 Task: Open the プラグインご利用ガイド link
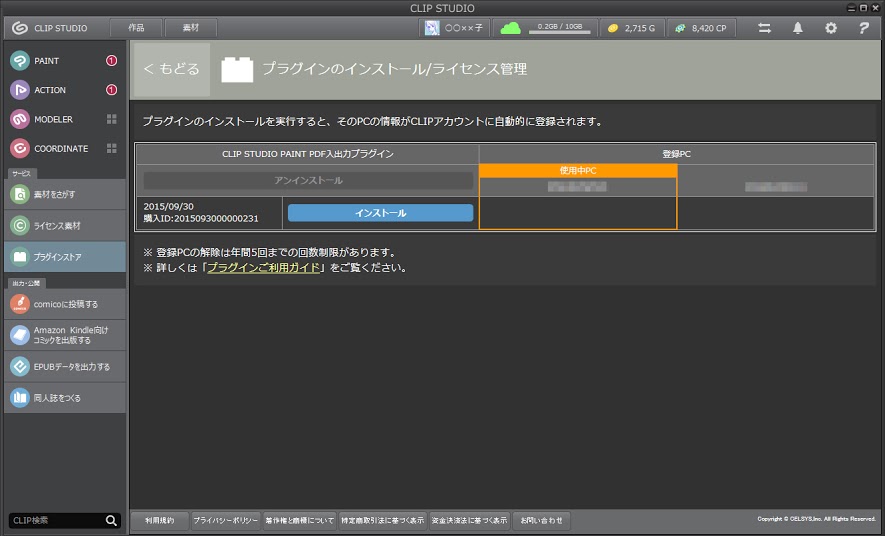pos(264,267)
